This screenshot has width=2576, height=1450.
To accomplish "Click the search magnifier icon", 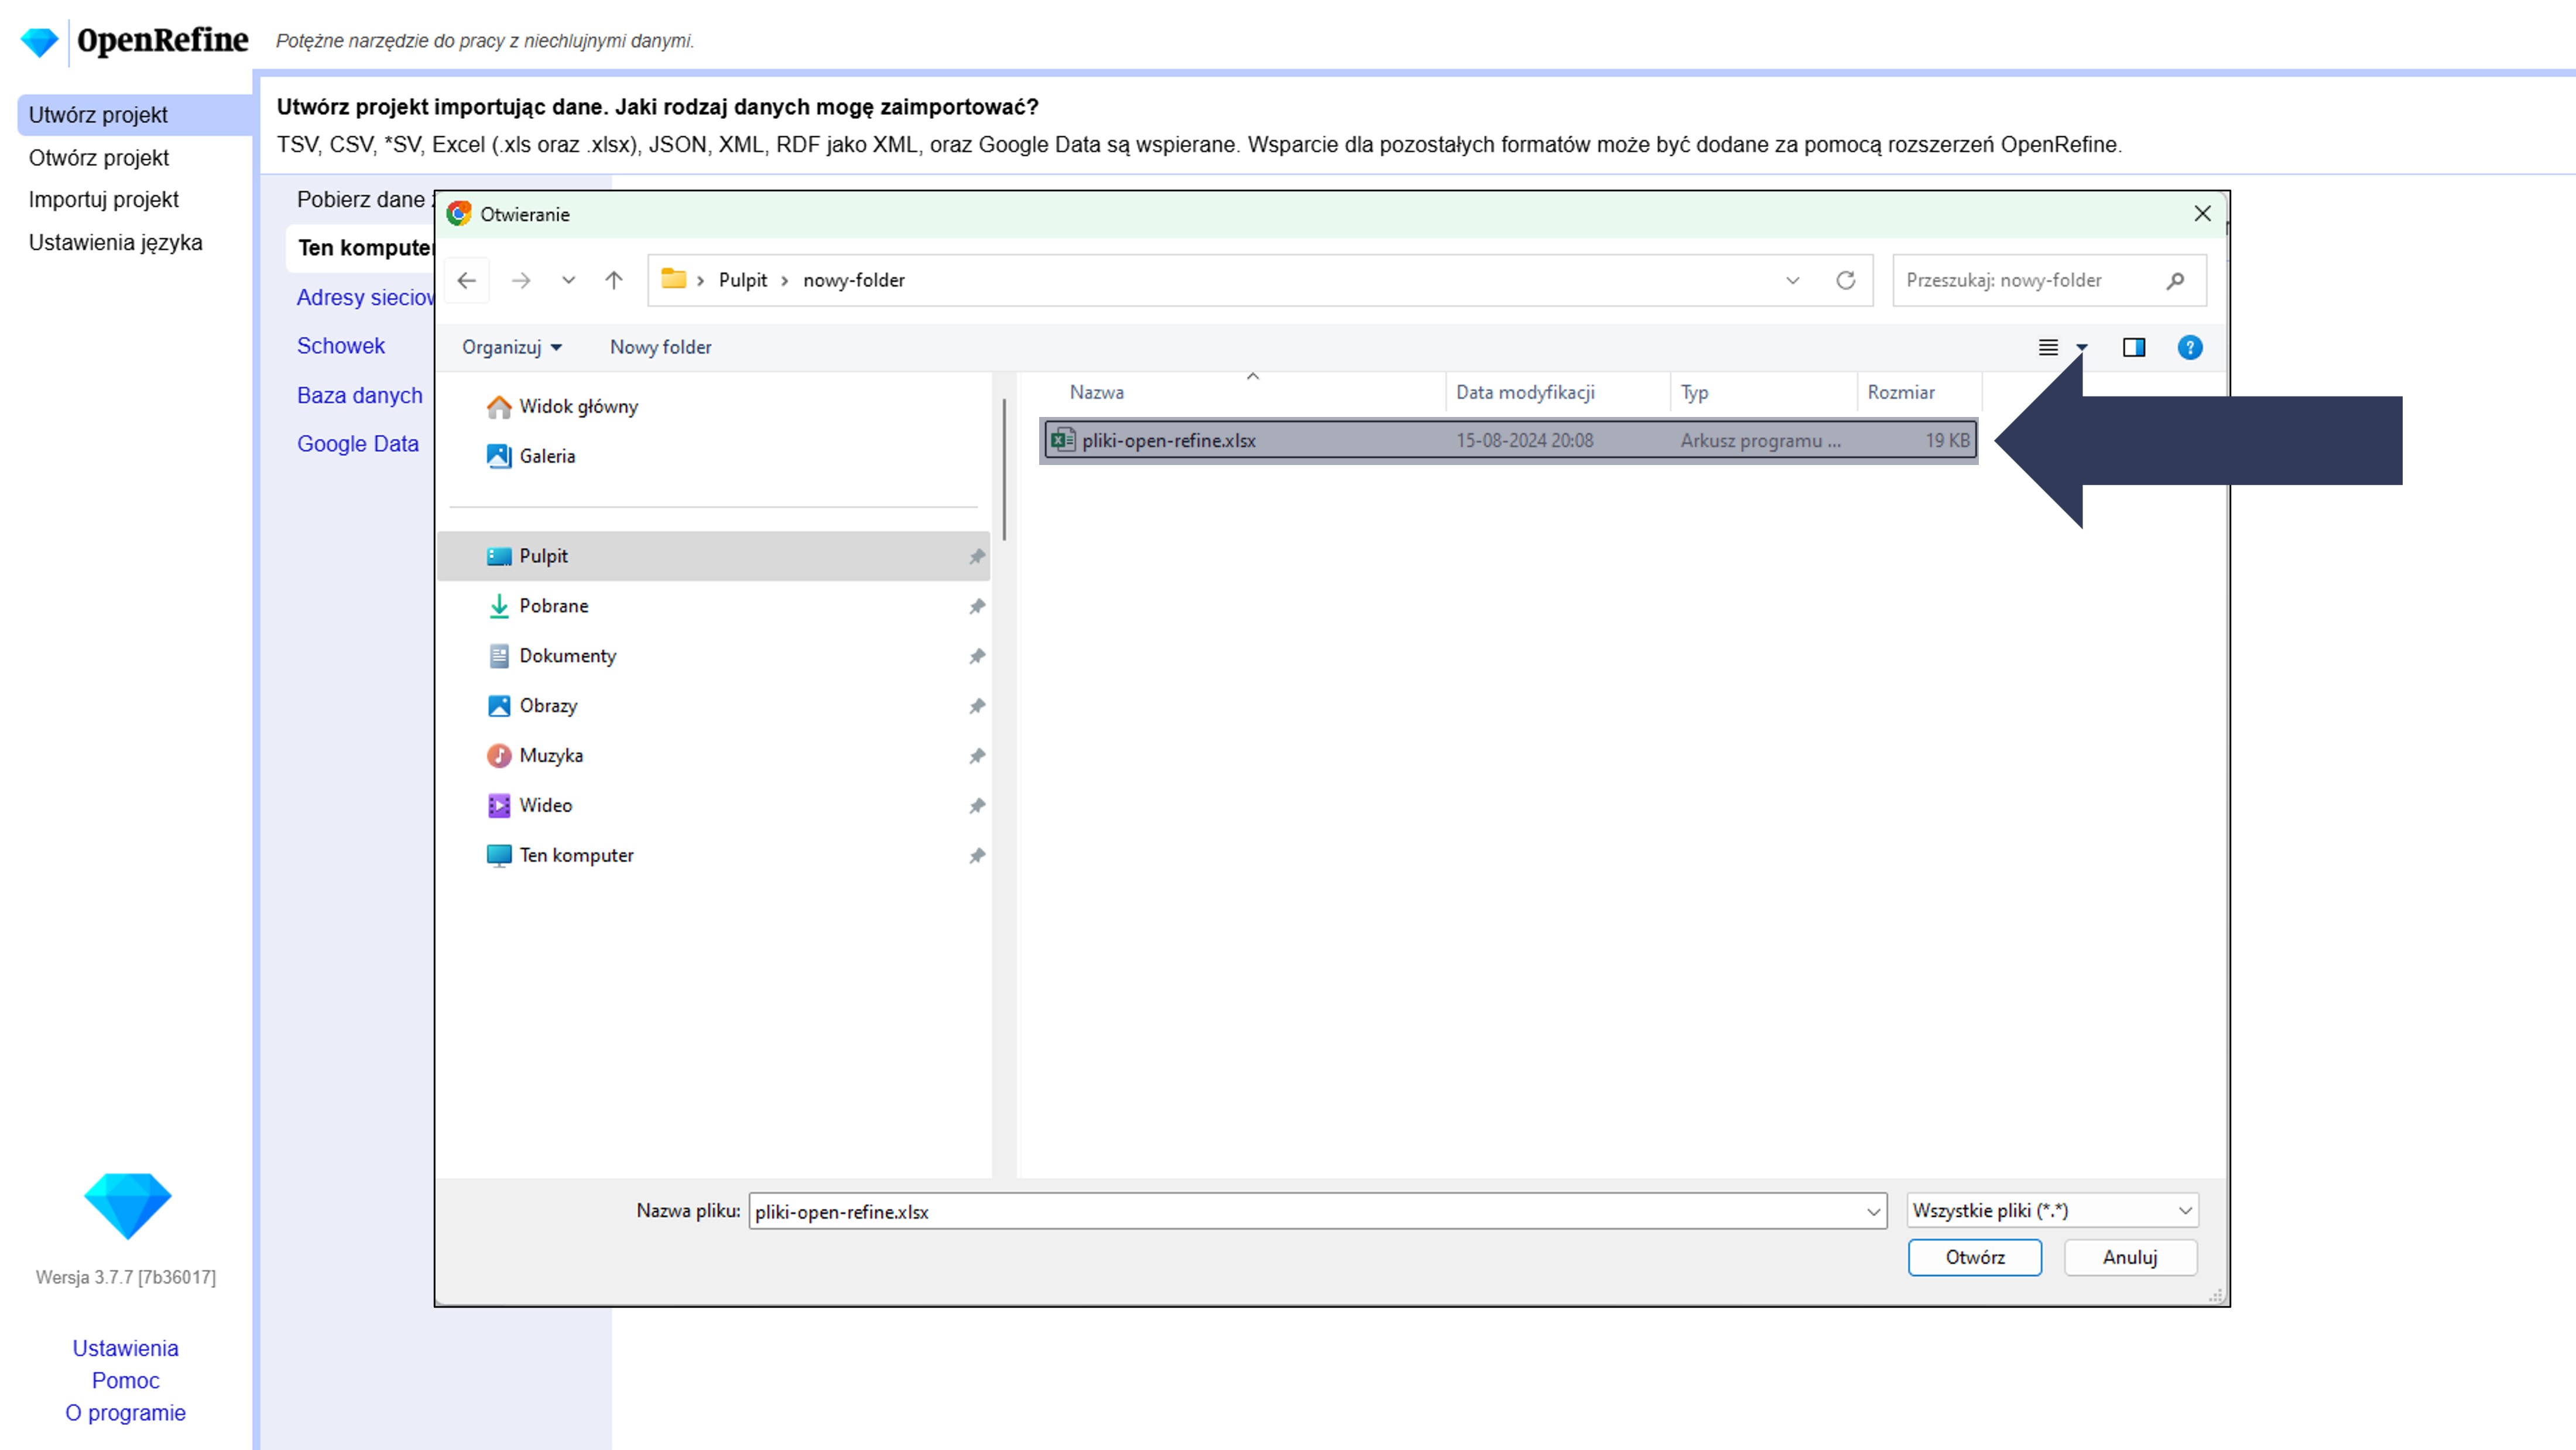I will tap(2175, 281).
